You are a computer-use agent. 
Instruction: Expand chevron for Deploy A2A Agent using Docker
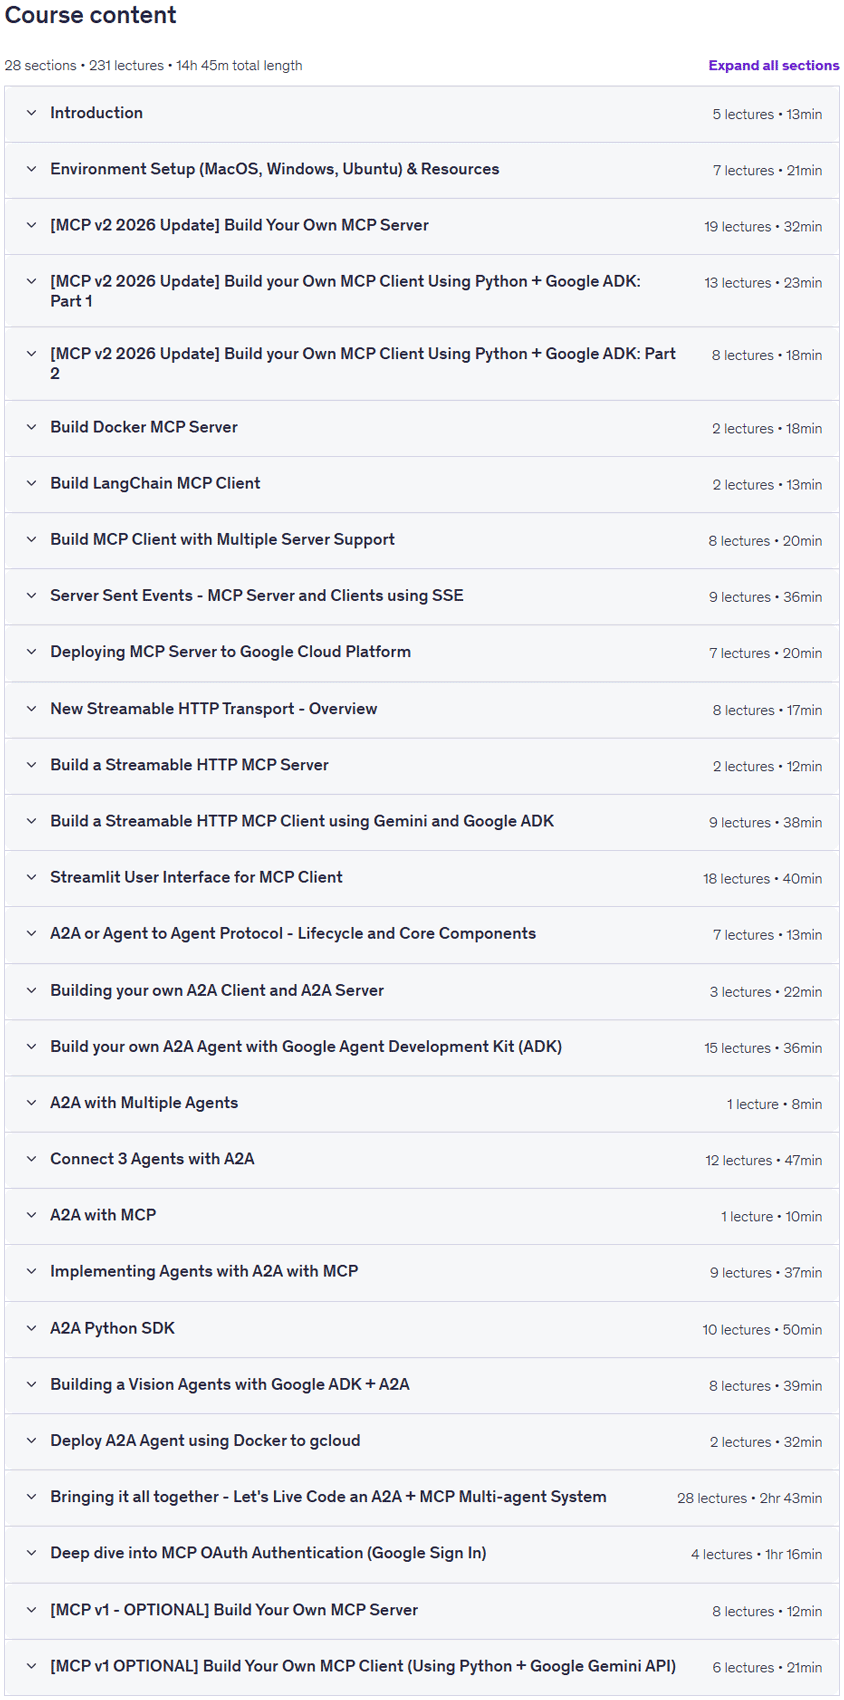point(31,1441)
